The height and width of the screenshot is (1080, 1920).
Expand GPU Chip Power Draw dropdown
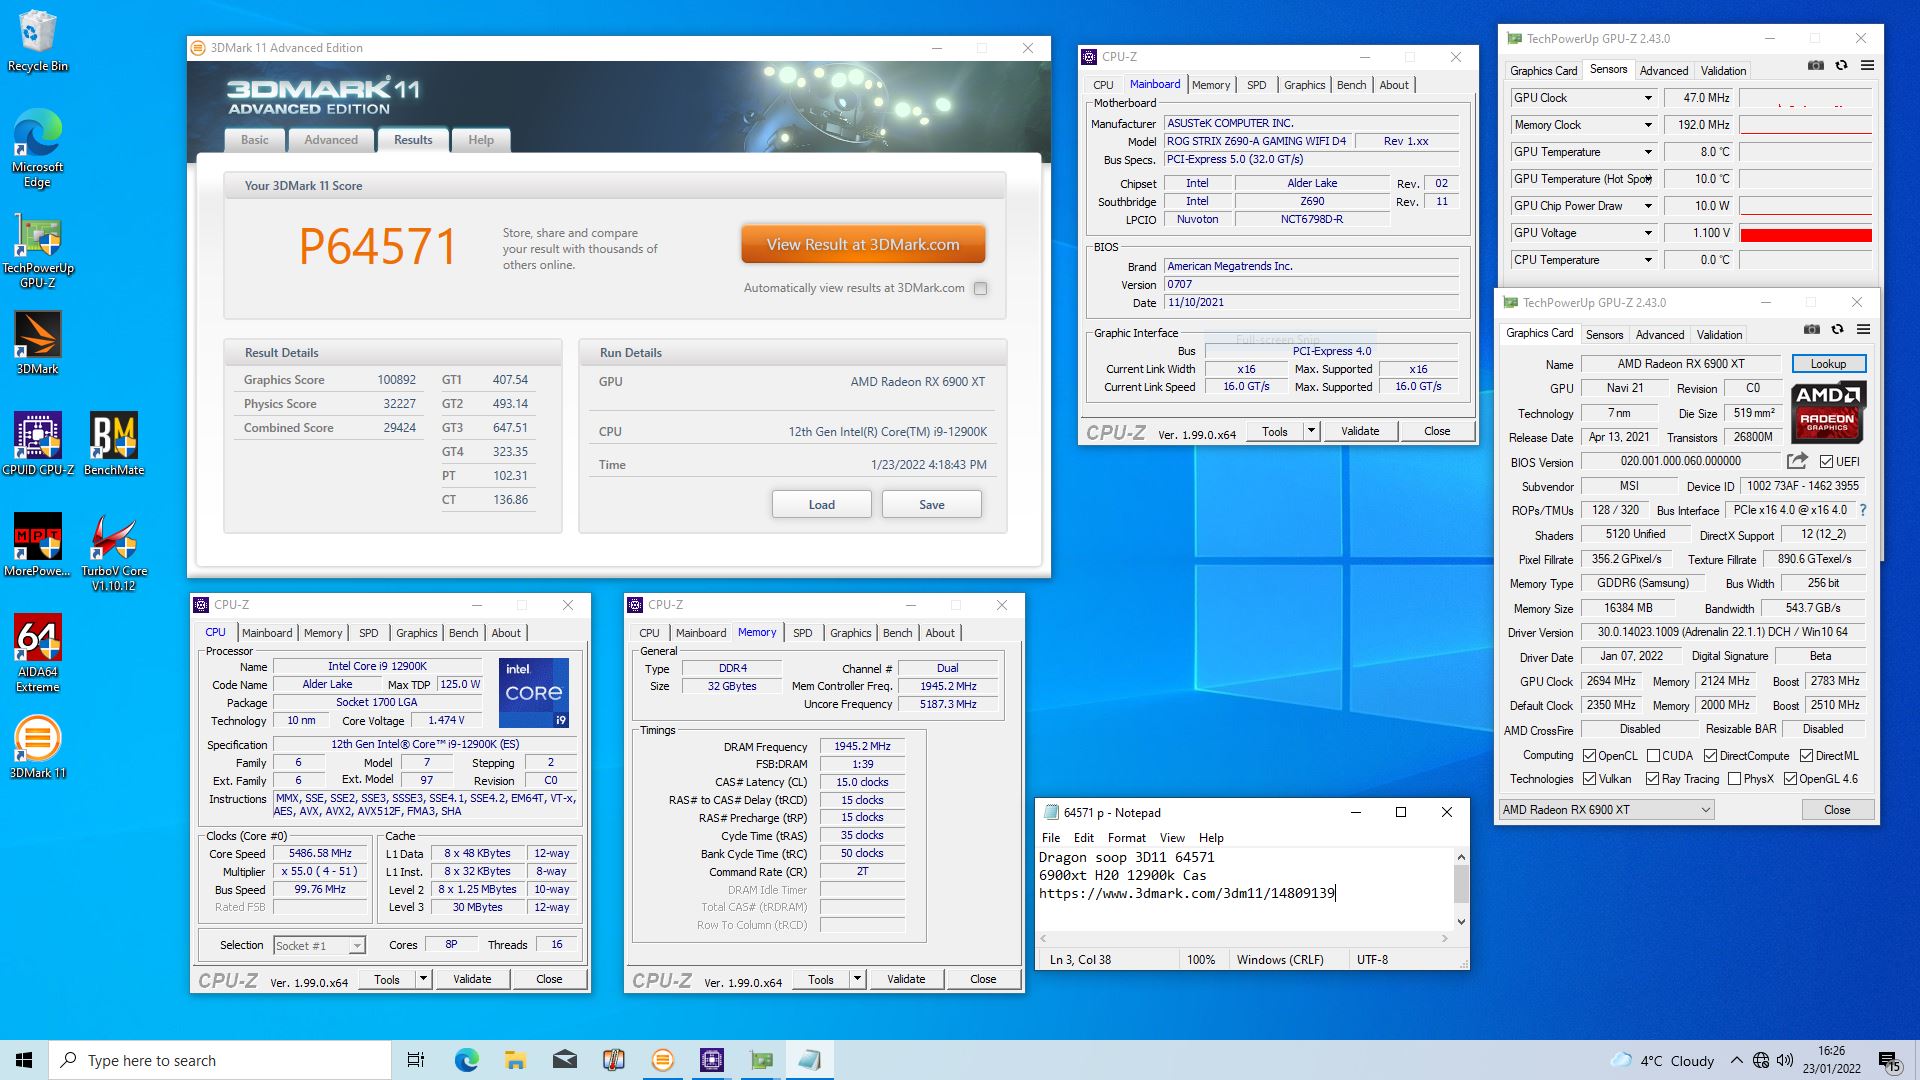click(x=1648, y=206)
